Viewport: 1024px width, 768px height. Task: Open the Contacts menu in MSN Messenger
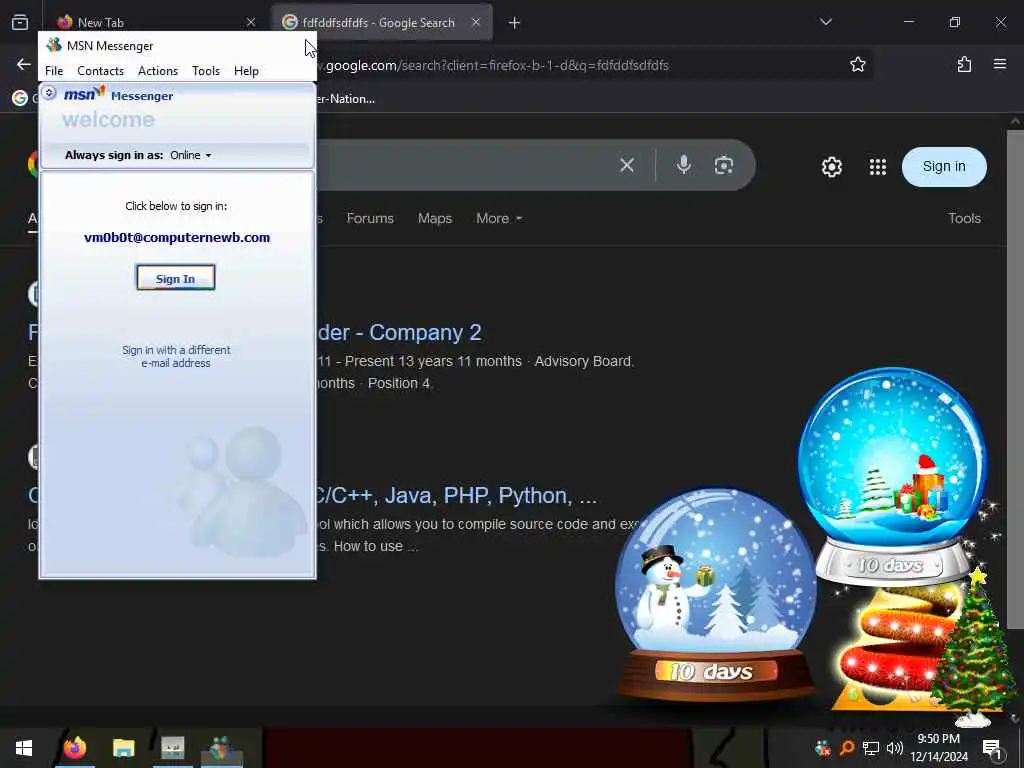click(x=100, y=71)
